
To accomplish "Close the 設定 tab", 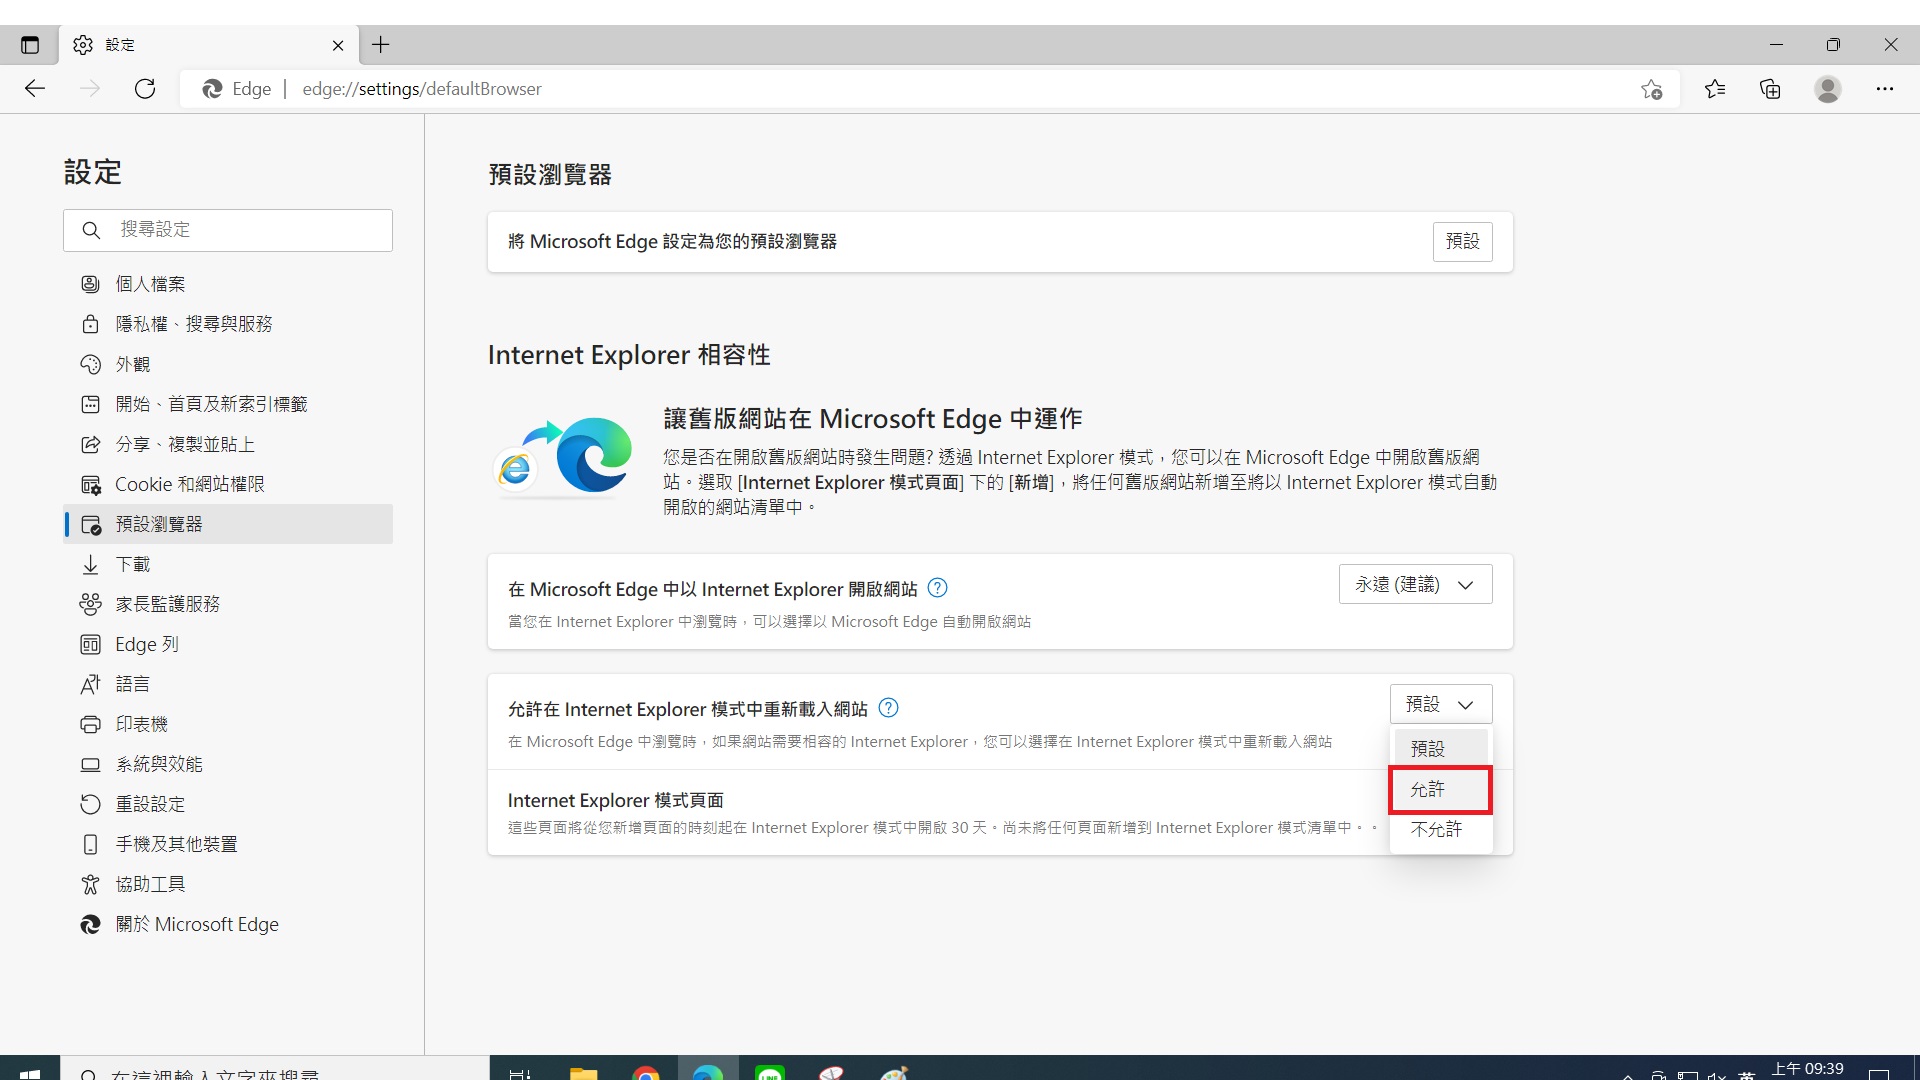I will click(x=338, y=45).
